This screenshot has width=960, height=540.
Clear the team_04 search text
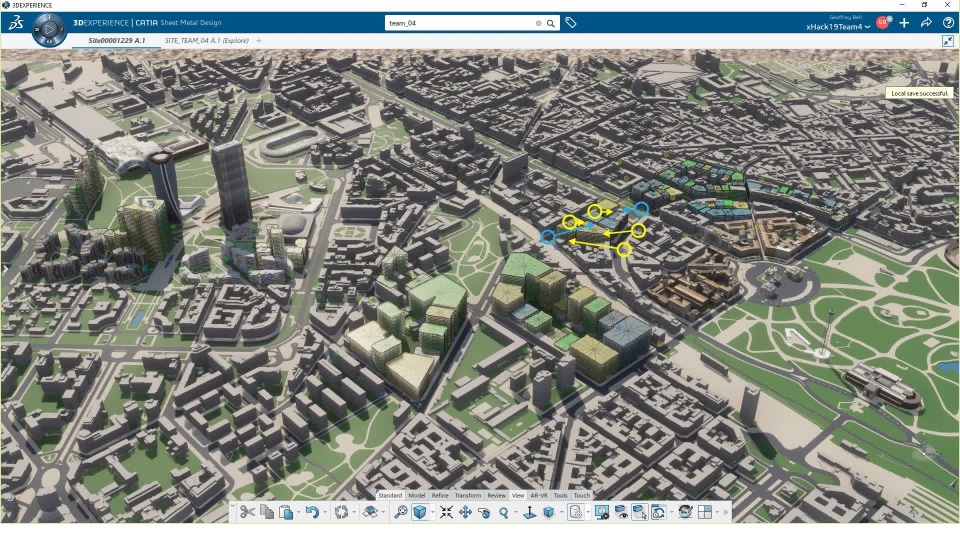[x=539, y=22]
